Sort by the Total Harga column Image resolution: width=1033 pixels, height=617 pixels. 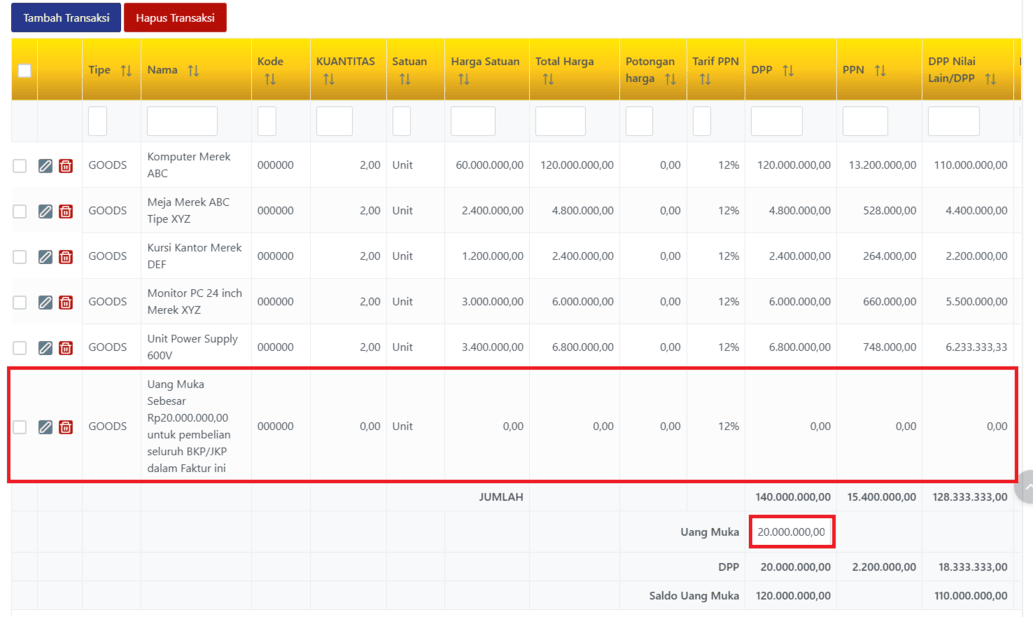point(548,79)
